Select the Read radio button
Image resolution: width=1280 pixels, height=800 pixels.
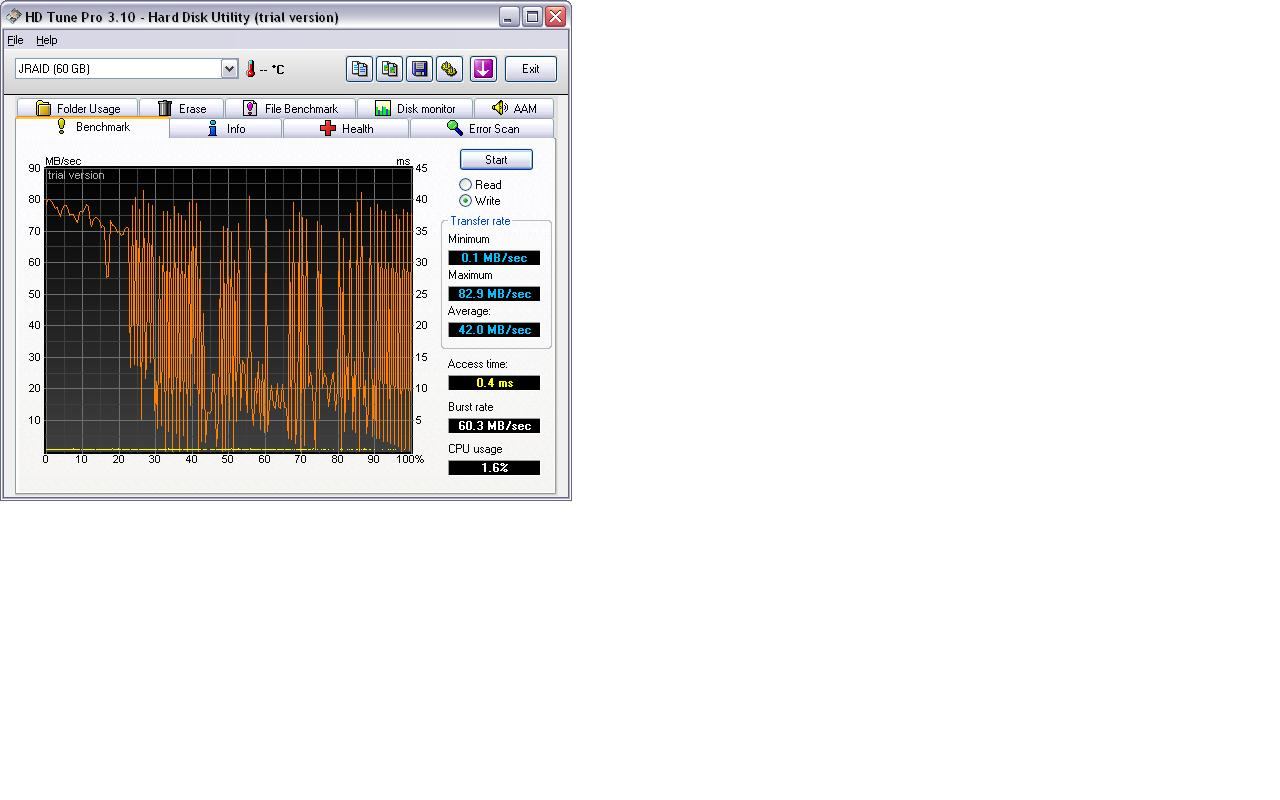(x=465, y=185)
